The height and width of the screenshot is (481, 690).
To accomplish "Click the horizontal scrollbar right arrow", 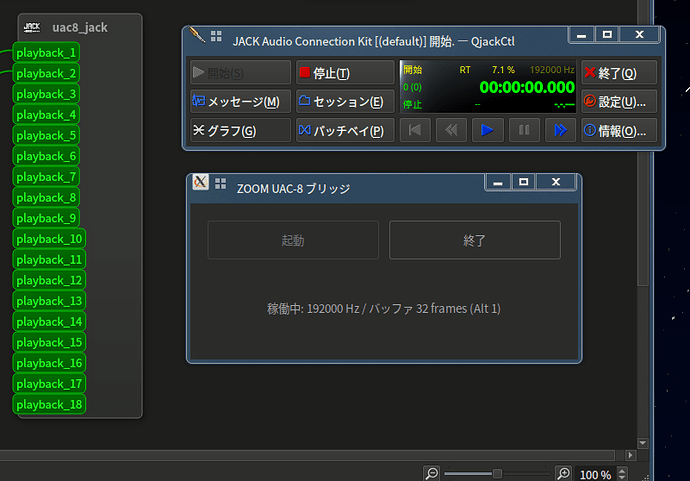I will [x=630, y=455].
